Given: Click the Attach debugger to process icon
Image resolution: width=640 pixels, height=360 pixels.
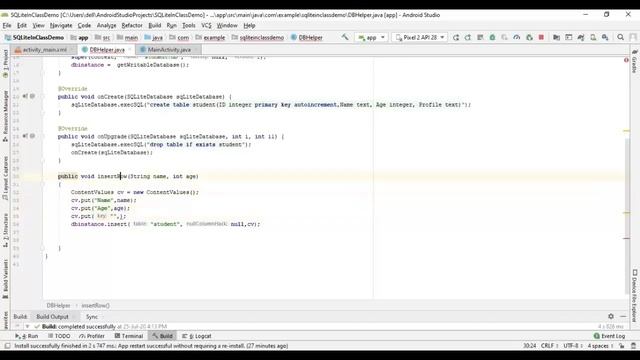Looking at the screenshot, I should point(529,37).
